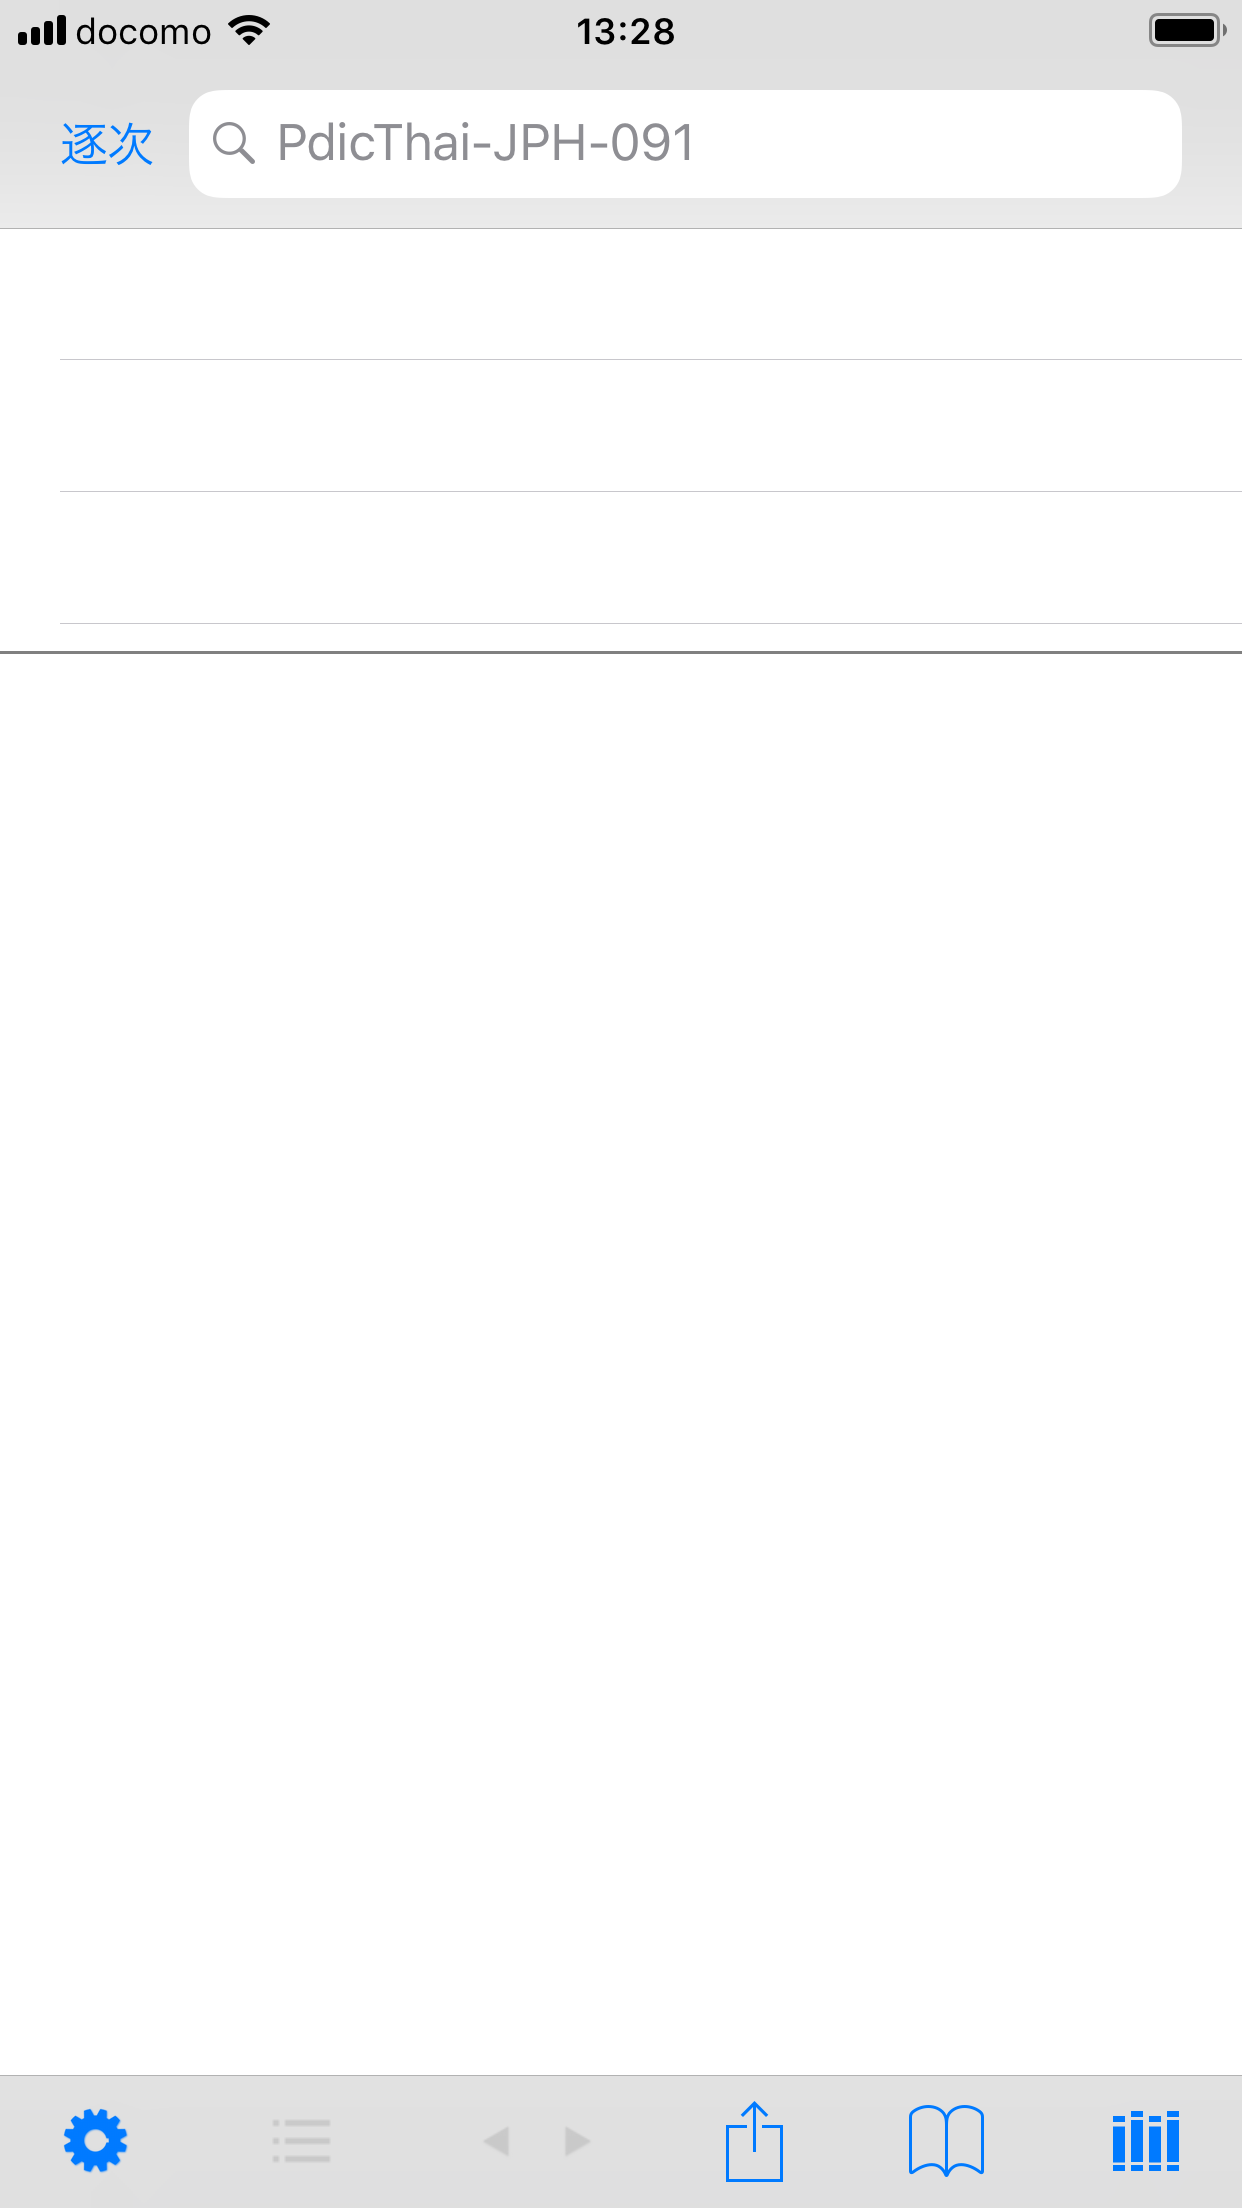Click the divider between list and detail pane
Viewport: 1242px width, 2208px height.
pyautogui.click(x=621, y=652)
